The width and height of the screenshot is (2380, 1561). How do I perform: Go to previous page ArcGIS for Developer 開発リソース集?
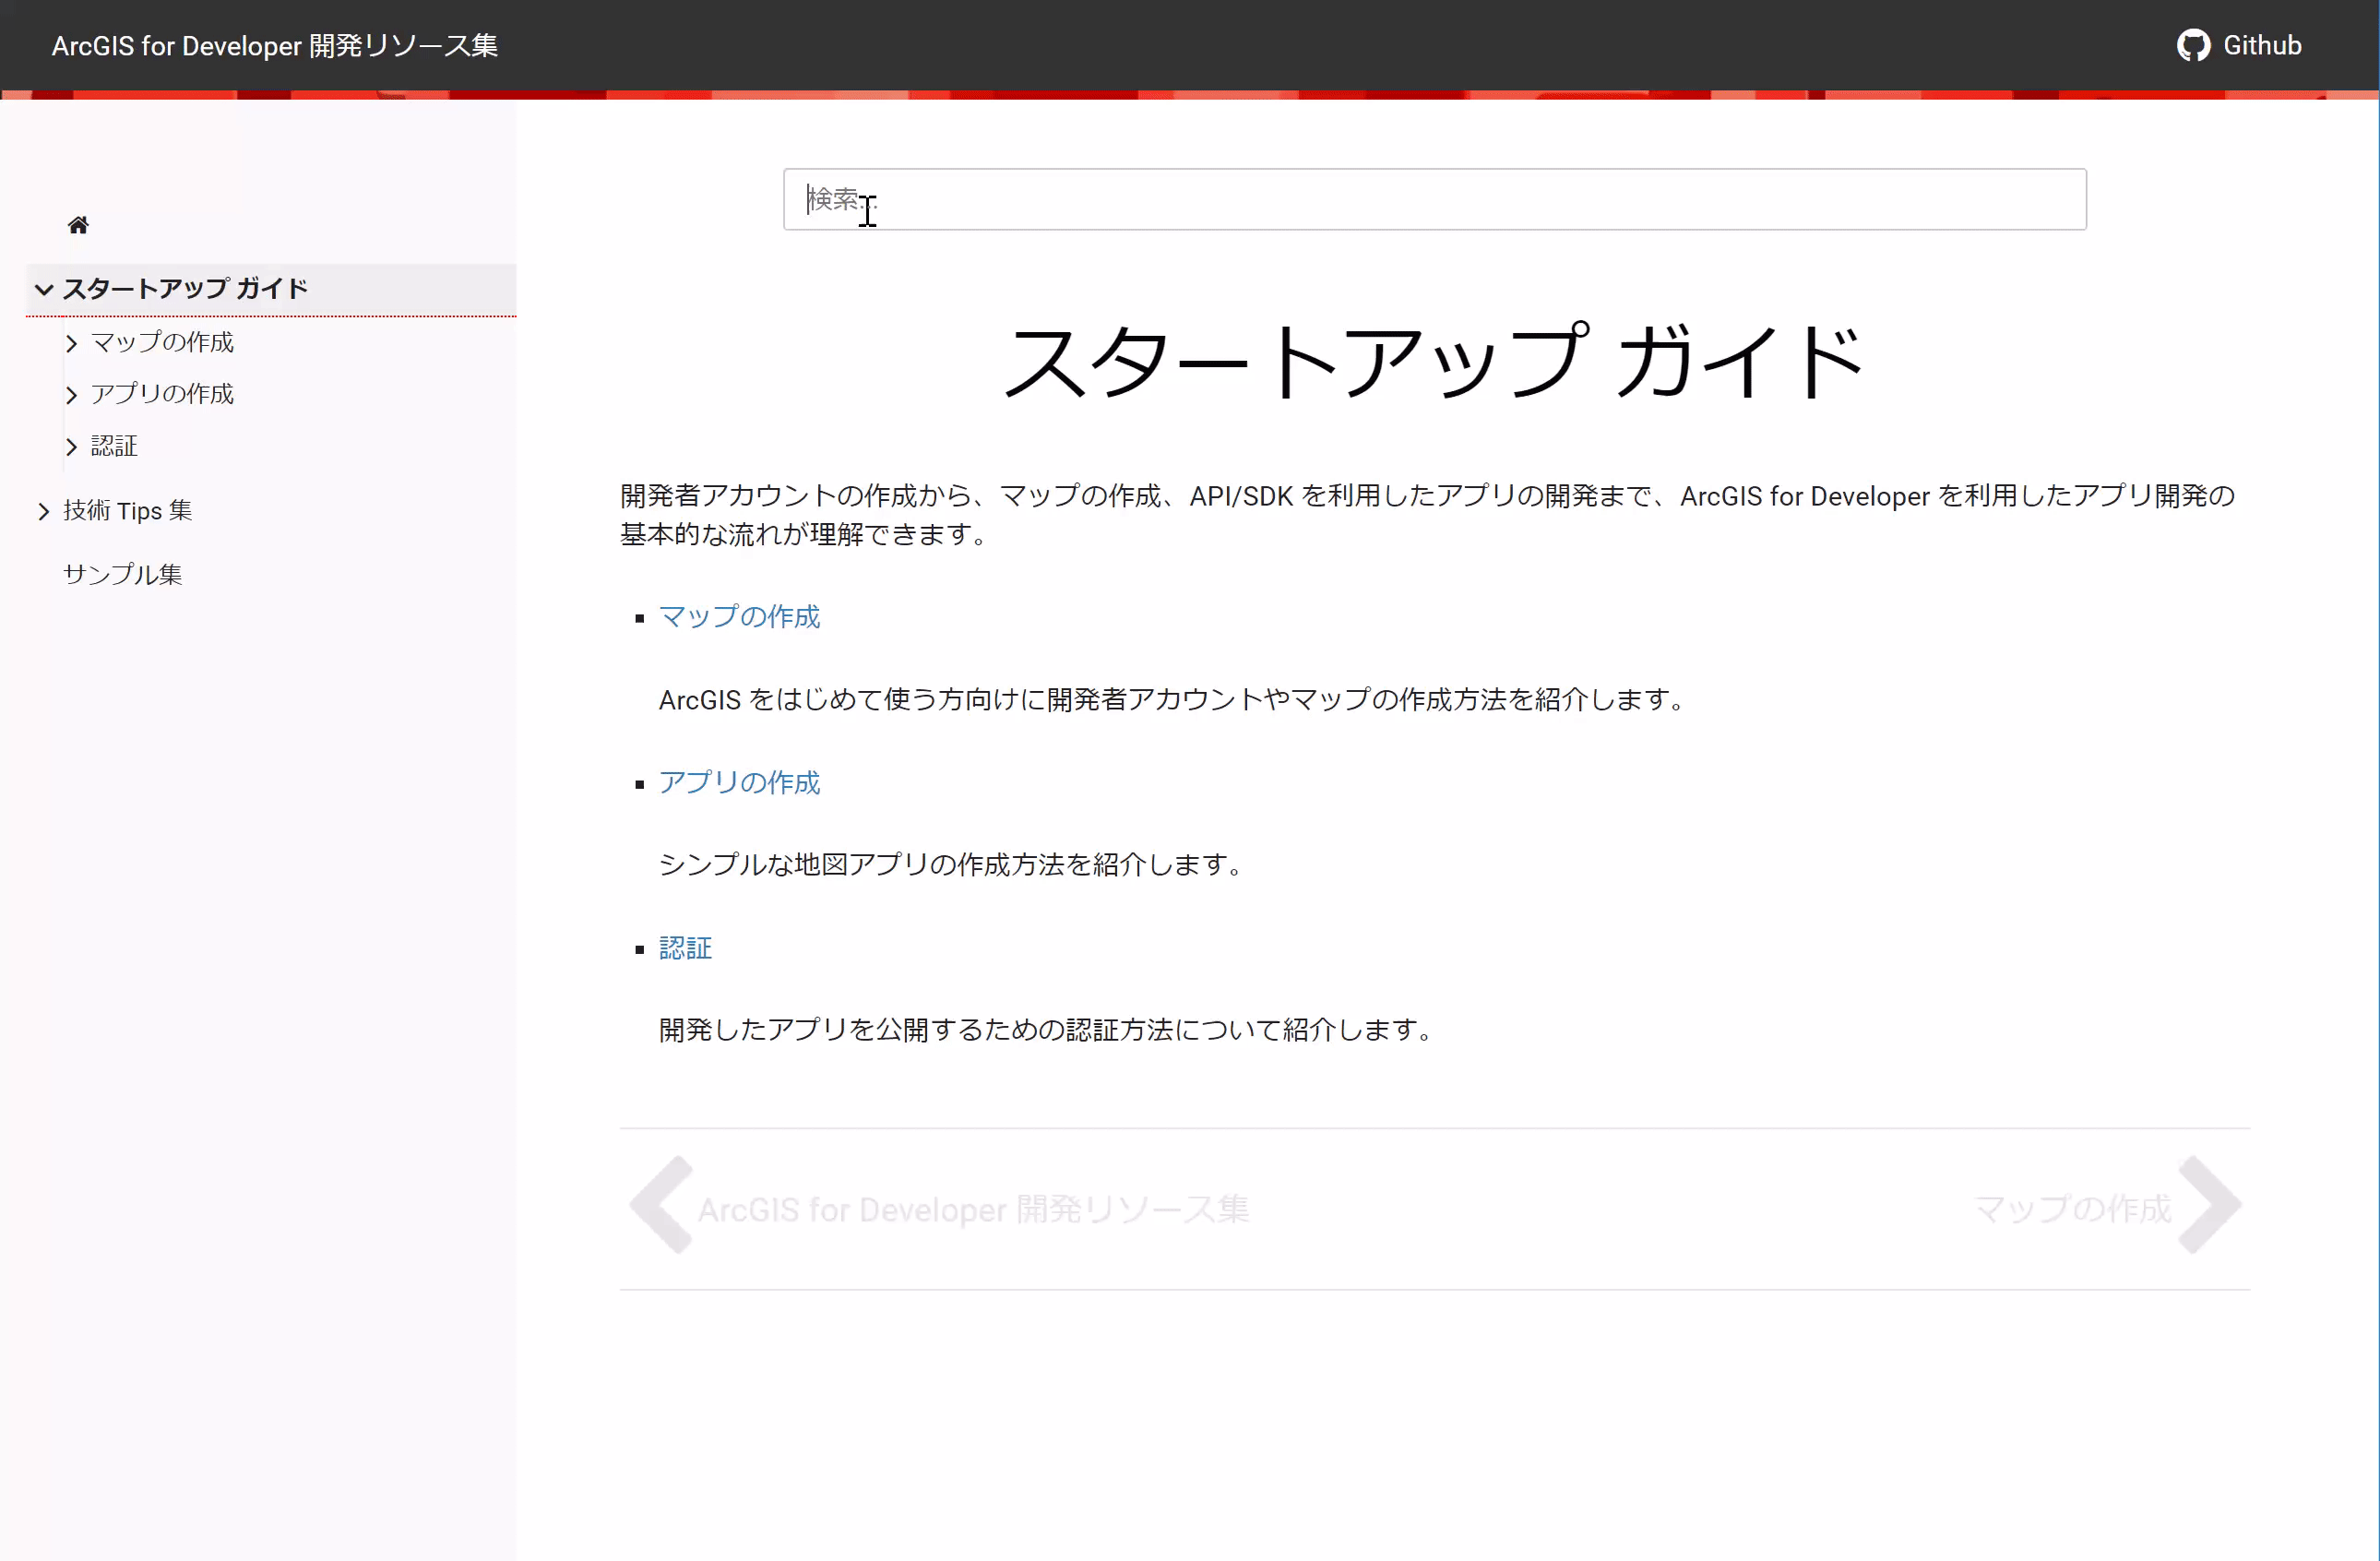coord(973,1209)
